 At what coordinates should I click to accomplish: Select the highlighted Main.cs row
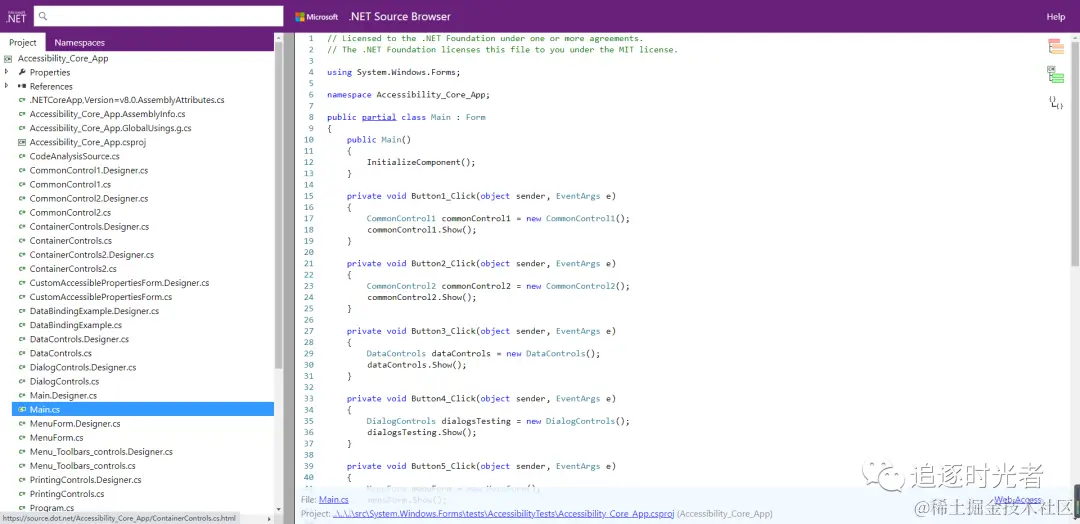143,409
